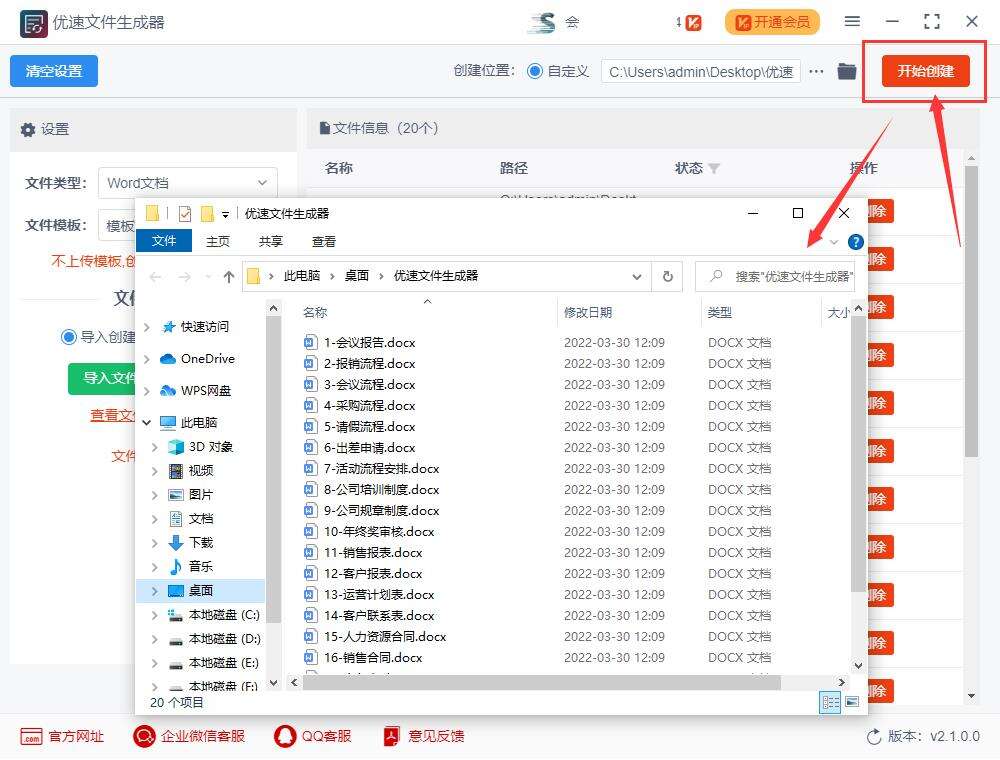Click the 3-会议流程.docx file icon
The image size is (1000, 760).
pyautogui.click(x=310, y=384)
